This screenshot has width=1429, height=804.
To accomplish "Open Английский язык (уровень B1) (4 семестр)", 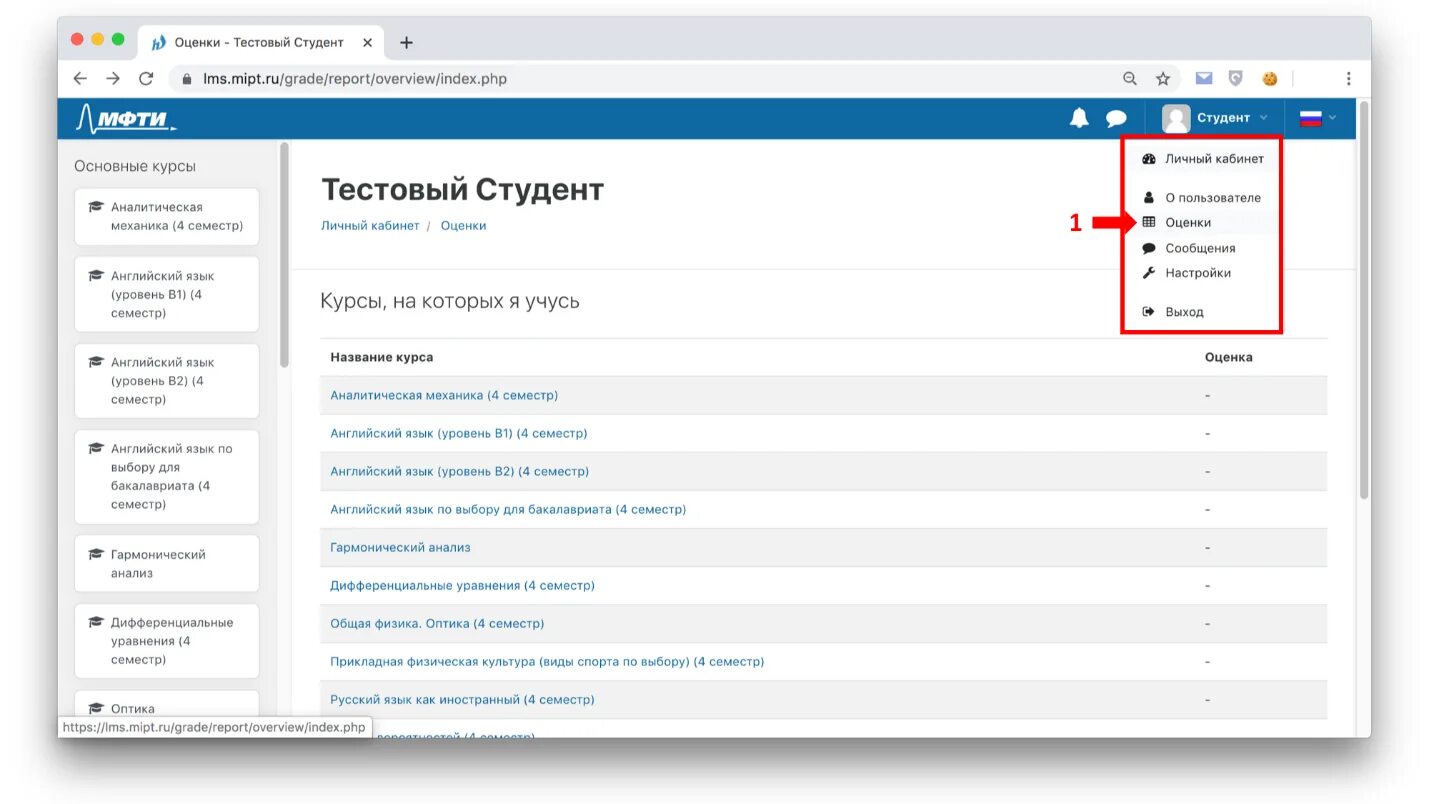I will pos(458,433).
